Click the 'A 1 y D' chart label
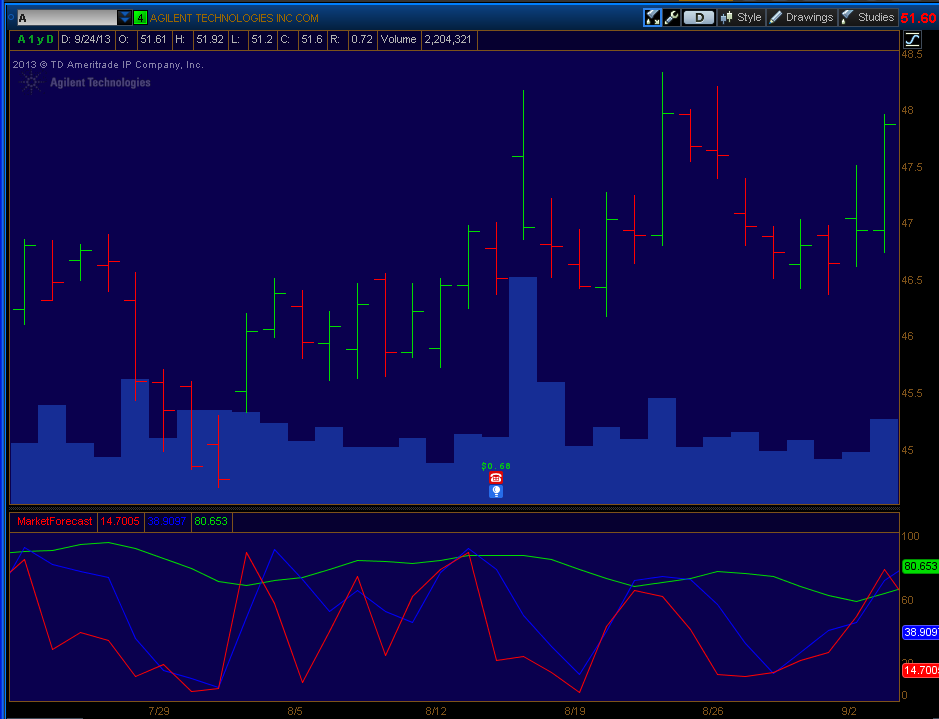The height and width of the screenshot is (719, 939). pos(35,40)
